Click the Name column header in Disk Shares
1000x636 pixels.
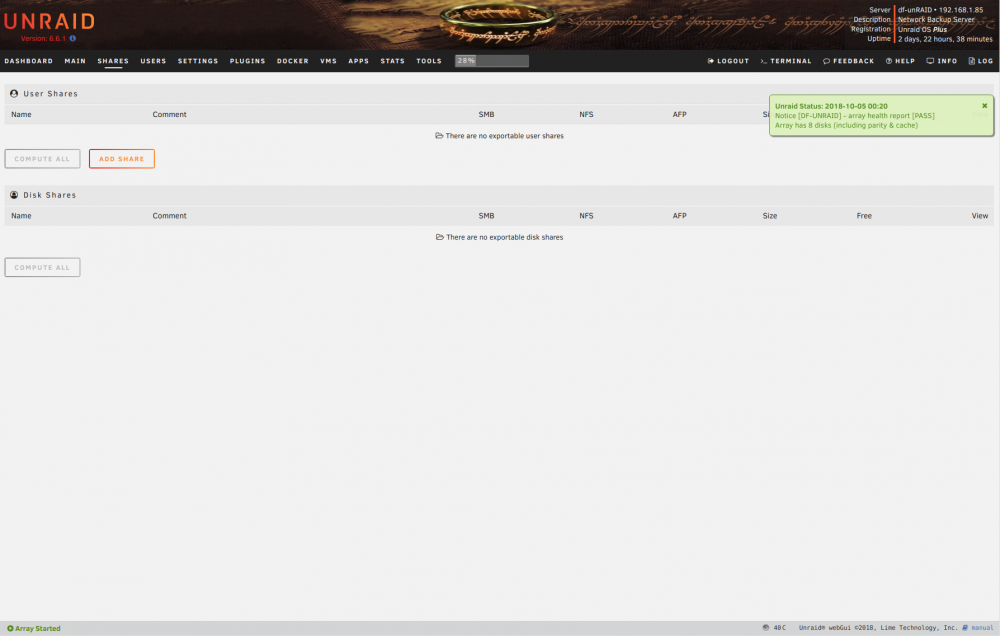point(21,216)
